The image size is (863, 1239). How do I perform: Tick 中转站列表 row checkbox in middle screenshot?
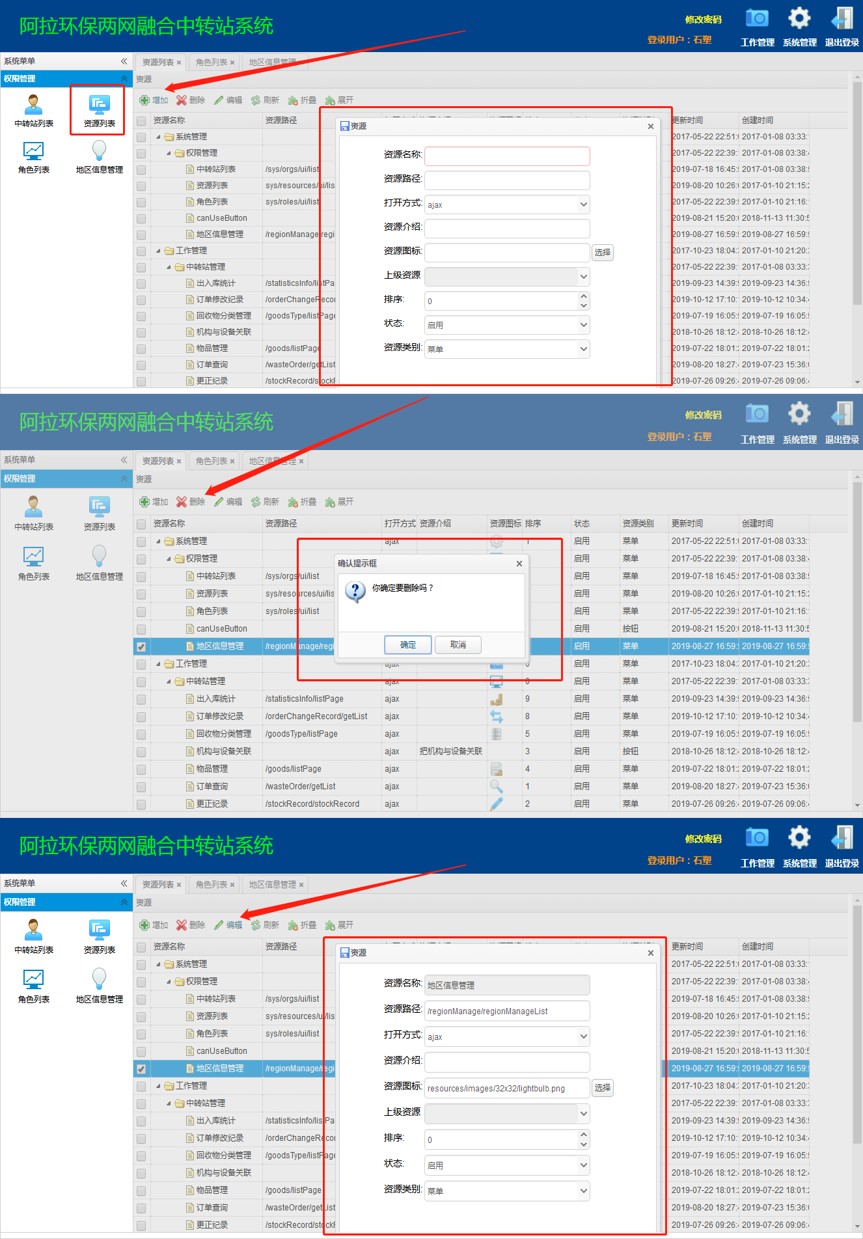click(x=141, y=577)
